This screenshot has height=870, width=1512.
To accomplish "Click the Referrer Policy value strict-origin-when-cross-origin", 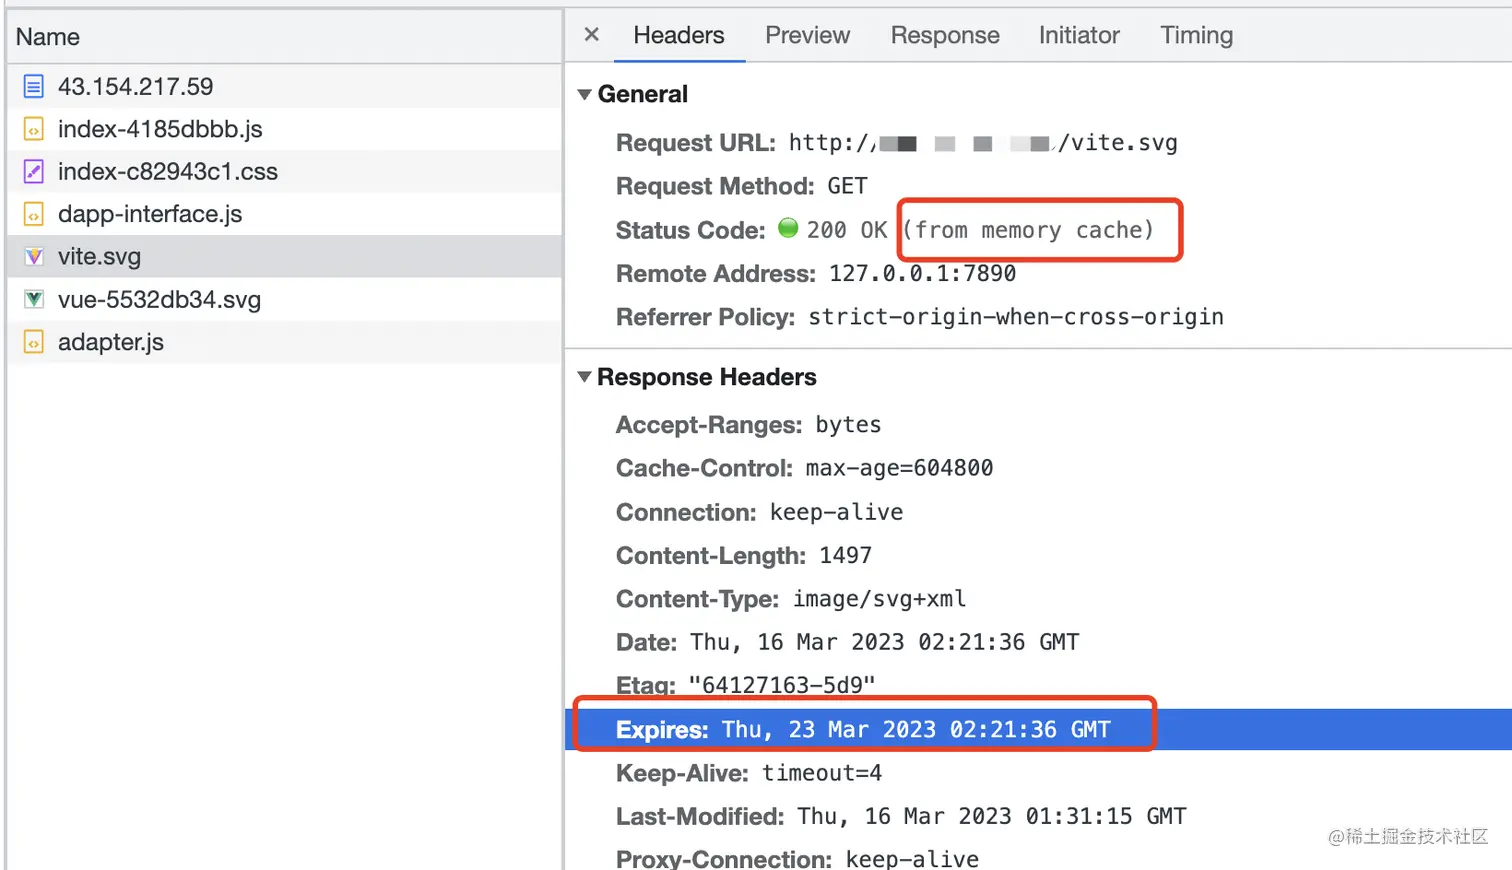I will (1016, 317).
